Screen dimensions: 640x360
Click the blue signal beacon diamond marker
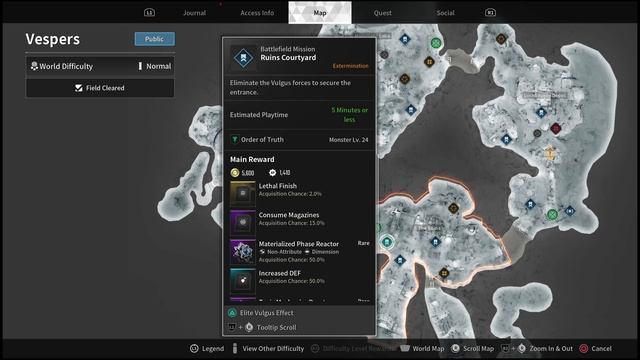point(569,211)
